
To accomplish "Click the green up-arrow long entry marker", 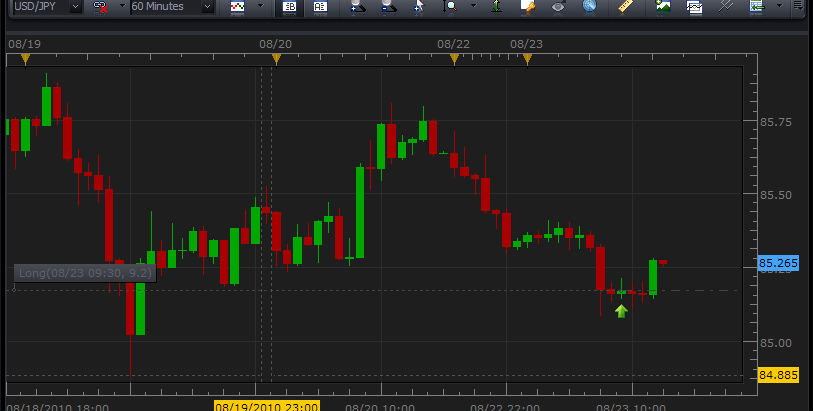I will [x=621, y=311].
